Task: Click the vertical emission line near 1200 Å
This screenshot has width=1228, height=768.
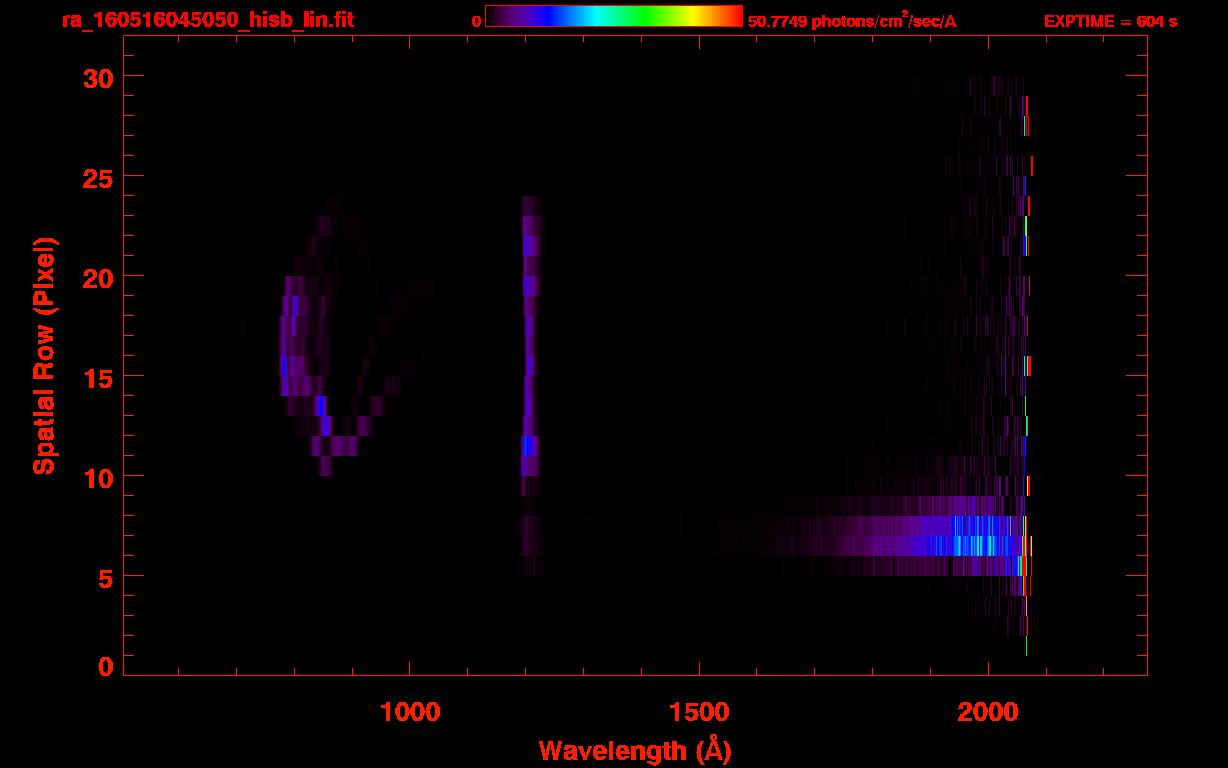Action: [x=530, y=385]
